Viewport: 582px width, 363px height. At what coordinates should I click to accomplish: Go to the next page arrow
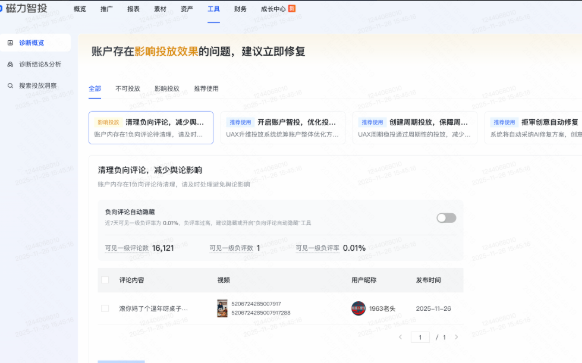456,337
